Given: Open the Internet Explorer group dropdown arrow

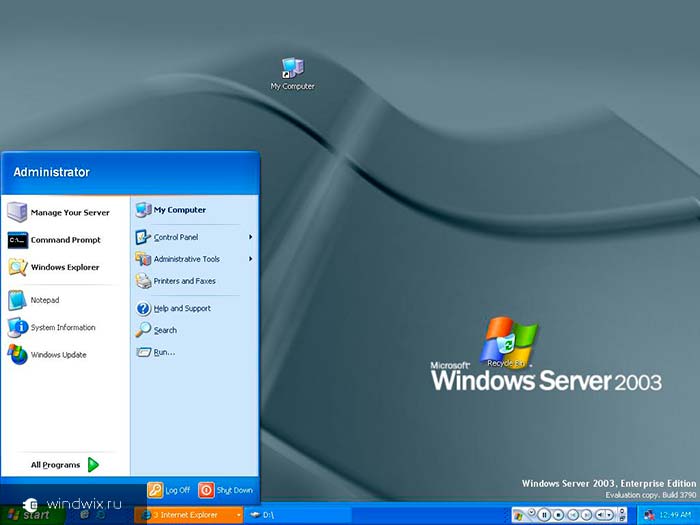Looking at the screenshot, I should pyautogui.click(x=239, y=515).
